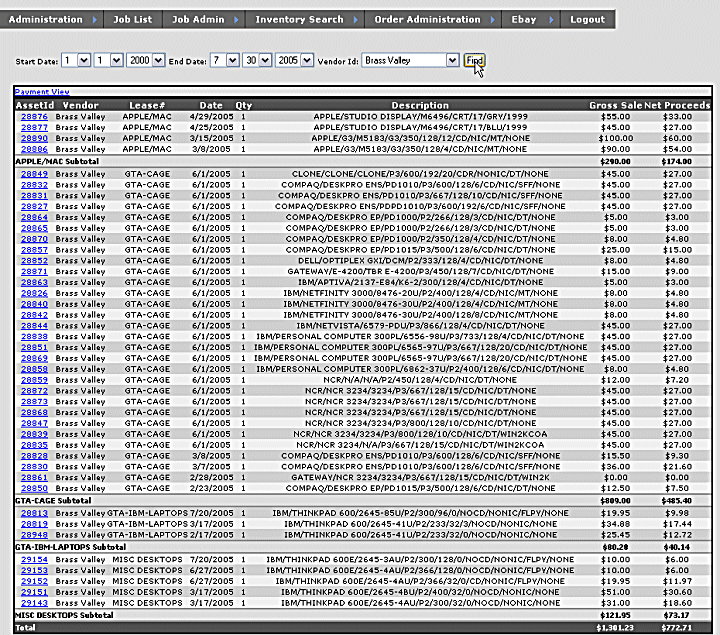Viewport: 720px width, 635px height.
Task: Open asset 28871 link
Action: pos(34,271)
